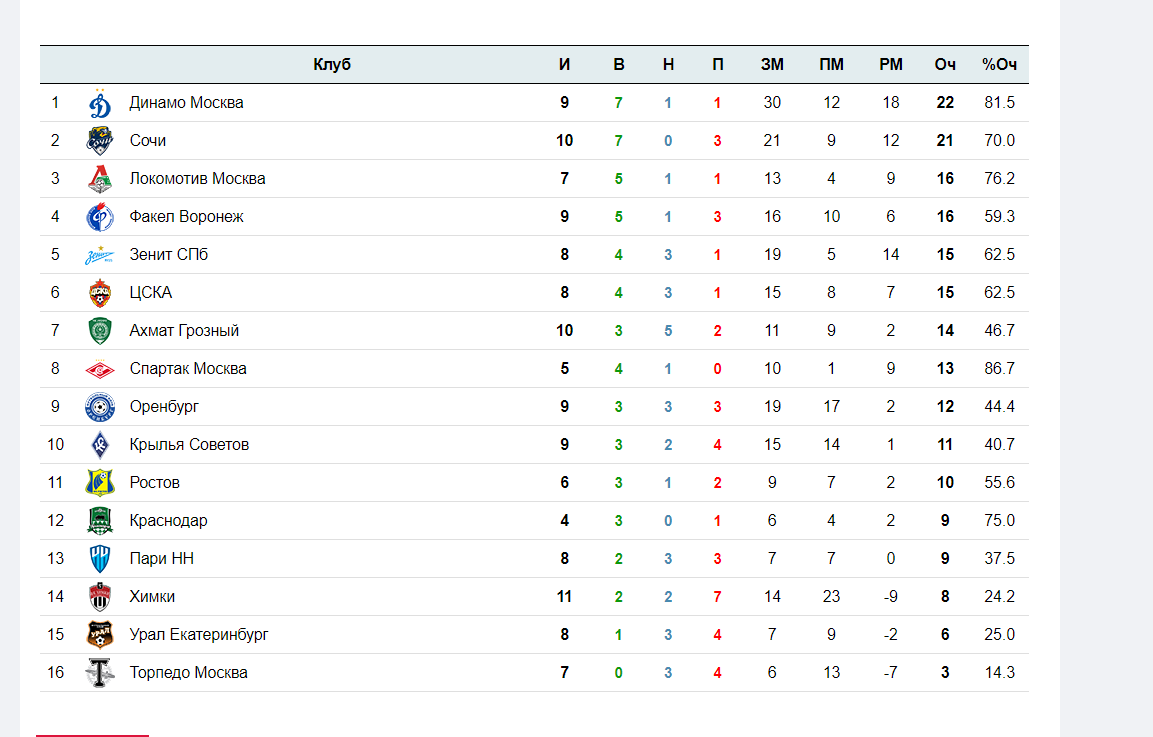This screenshot has width=1153, height=737.
Task: Click the Торпедо Москва club logo
Action: click(x=100, y=673)
